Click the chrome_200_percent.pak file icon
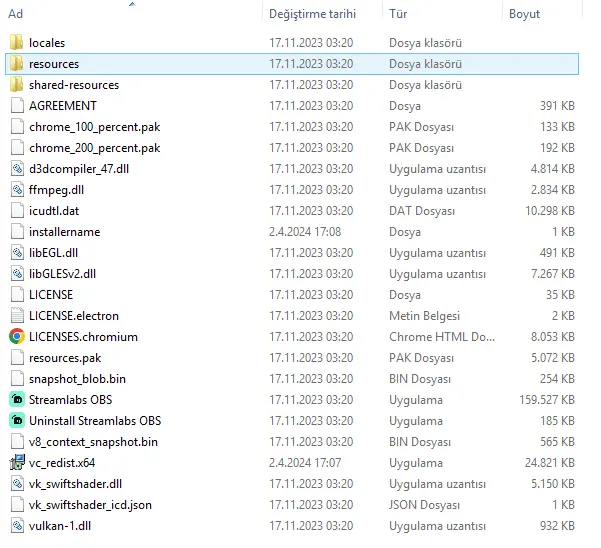This screenshot has height=548, width=601. 17,148
